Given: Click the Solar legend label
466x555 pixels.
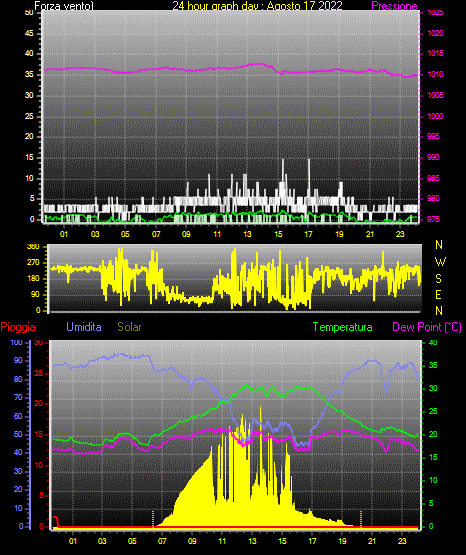Looking at the screenshot, I should (130, 327).
